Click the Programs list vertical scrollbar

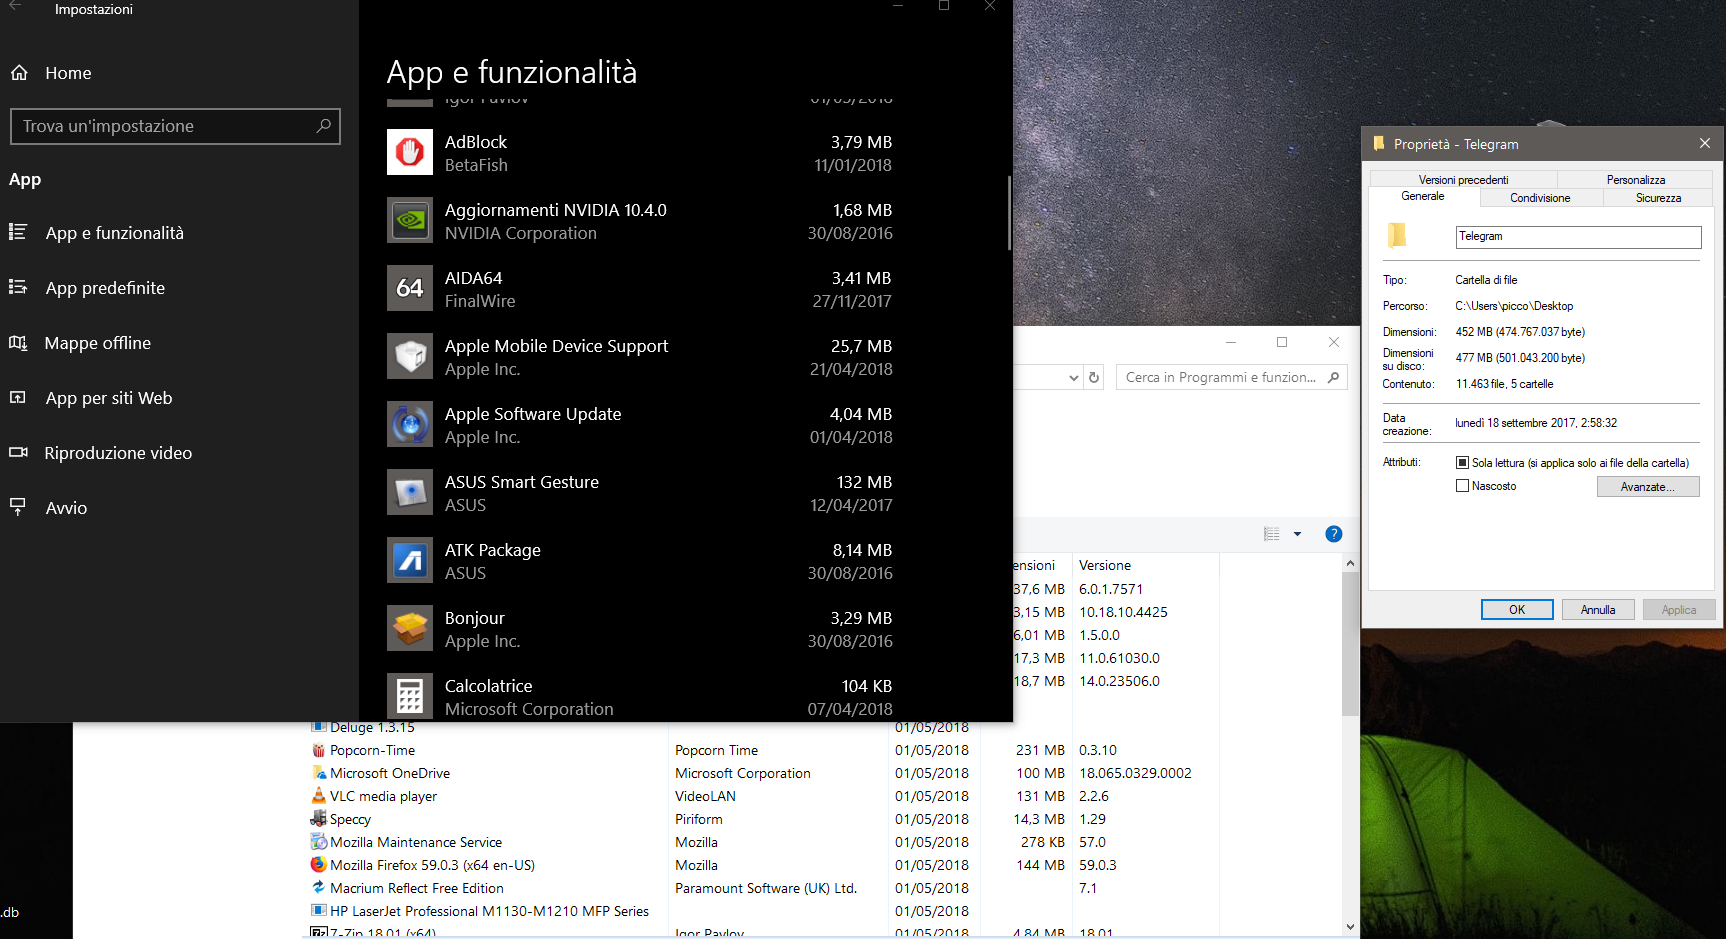1350,645
